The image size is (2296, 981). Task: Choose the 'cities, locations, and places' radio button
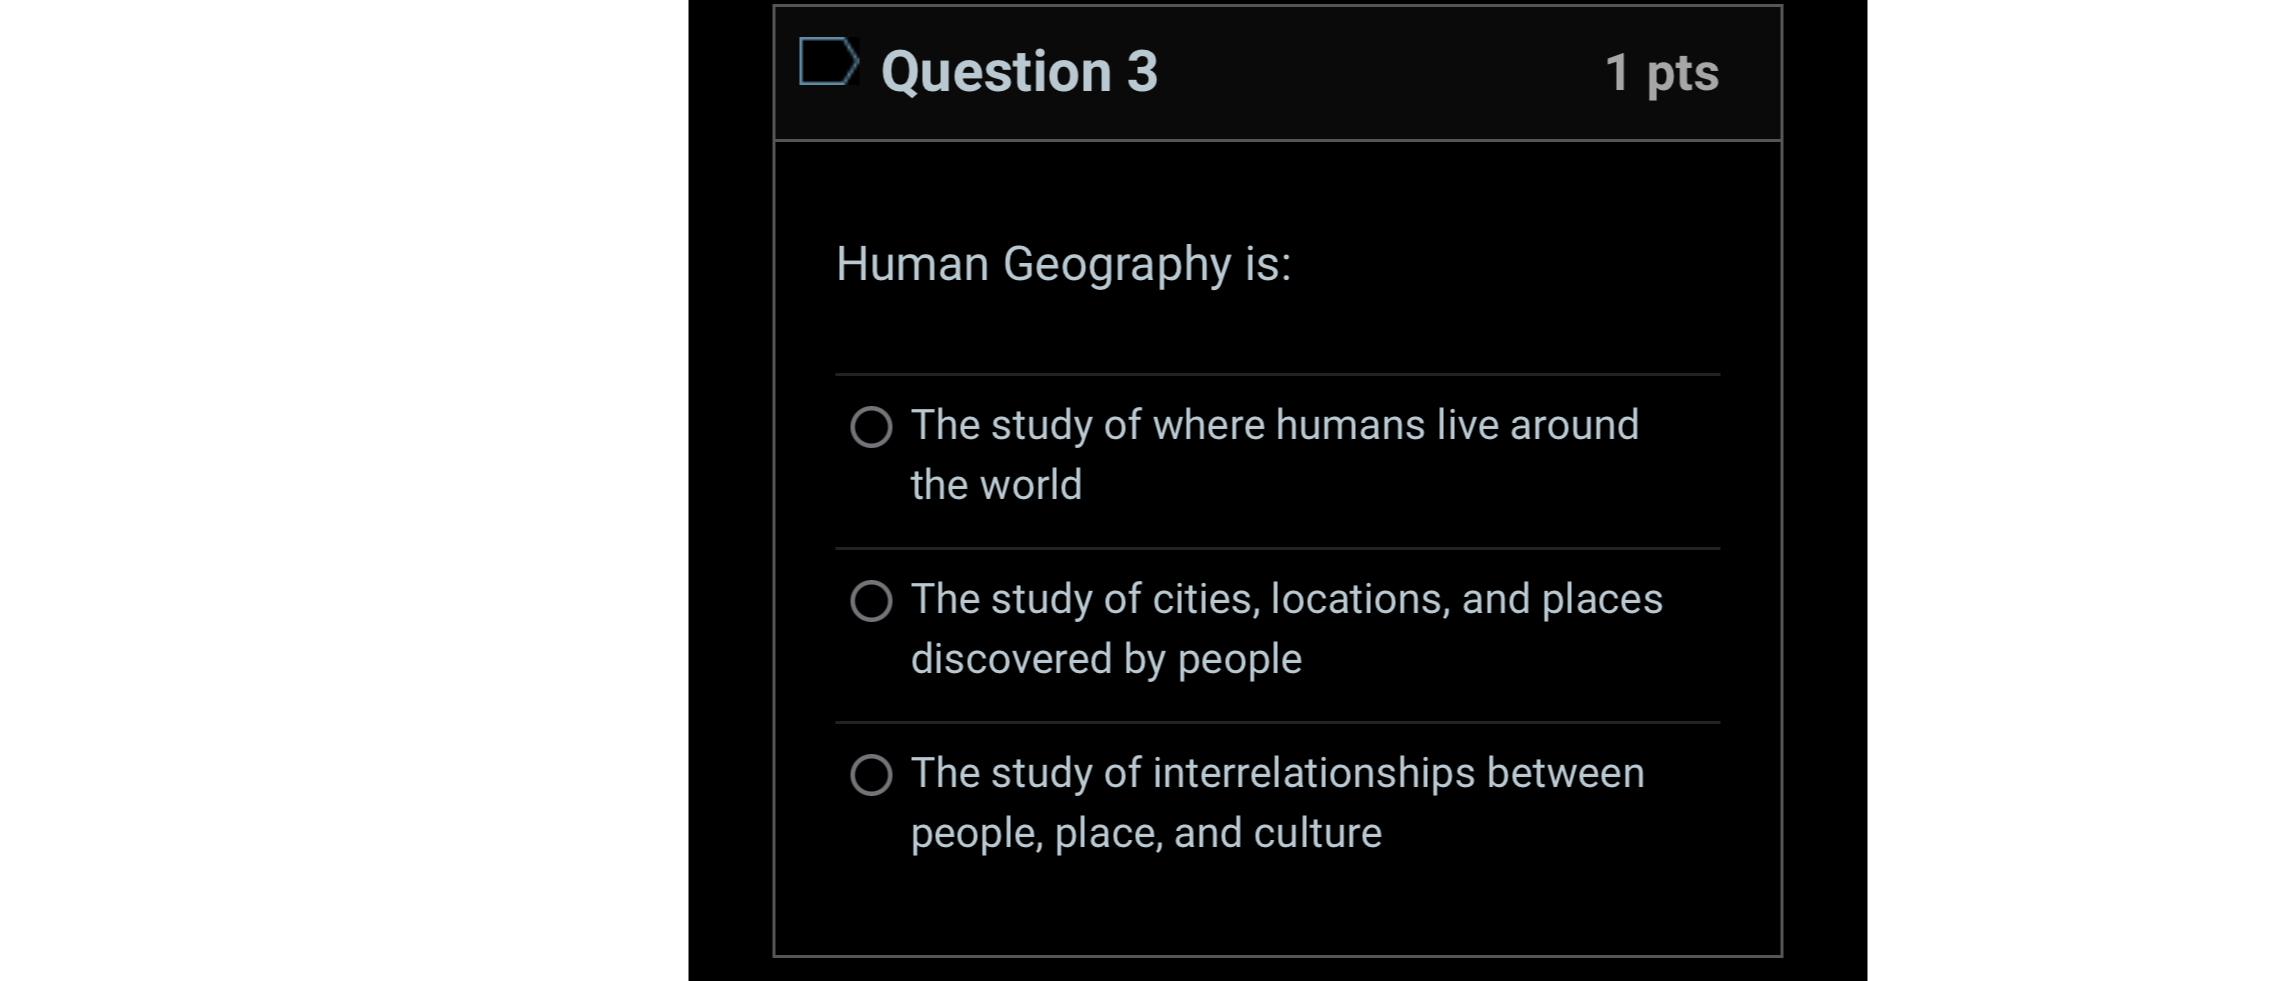871,601
